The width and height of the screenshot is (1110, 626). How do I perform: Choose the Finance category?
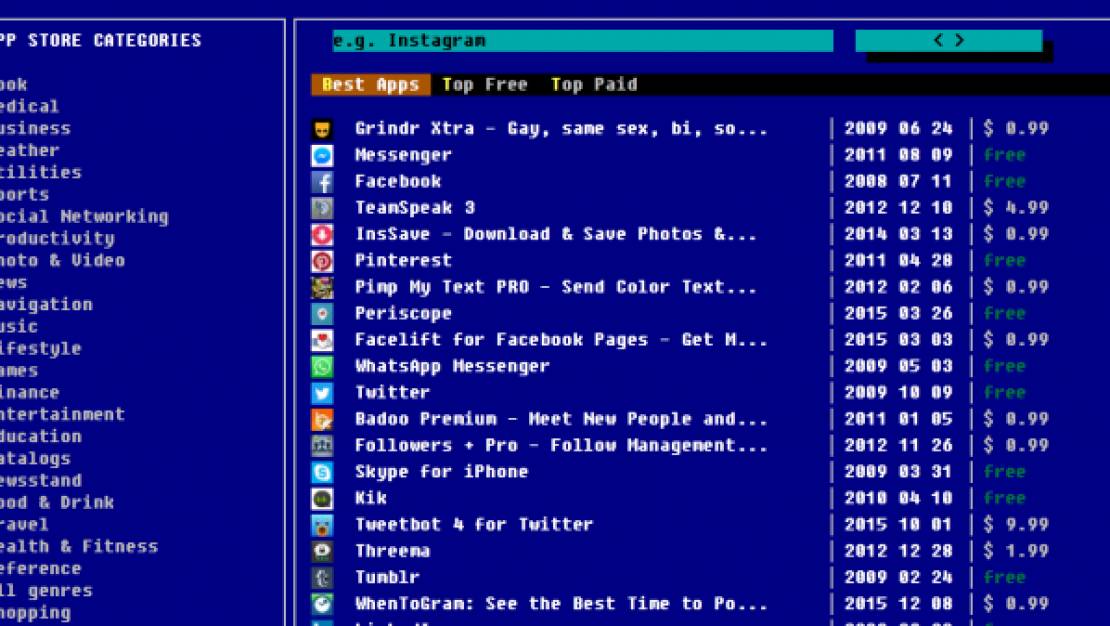(29, 392)
